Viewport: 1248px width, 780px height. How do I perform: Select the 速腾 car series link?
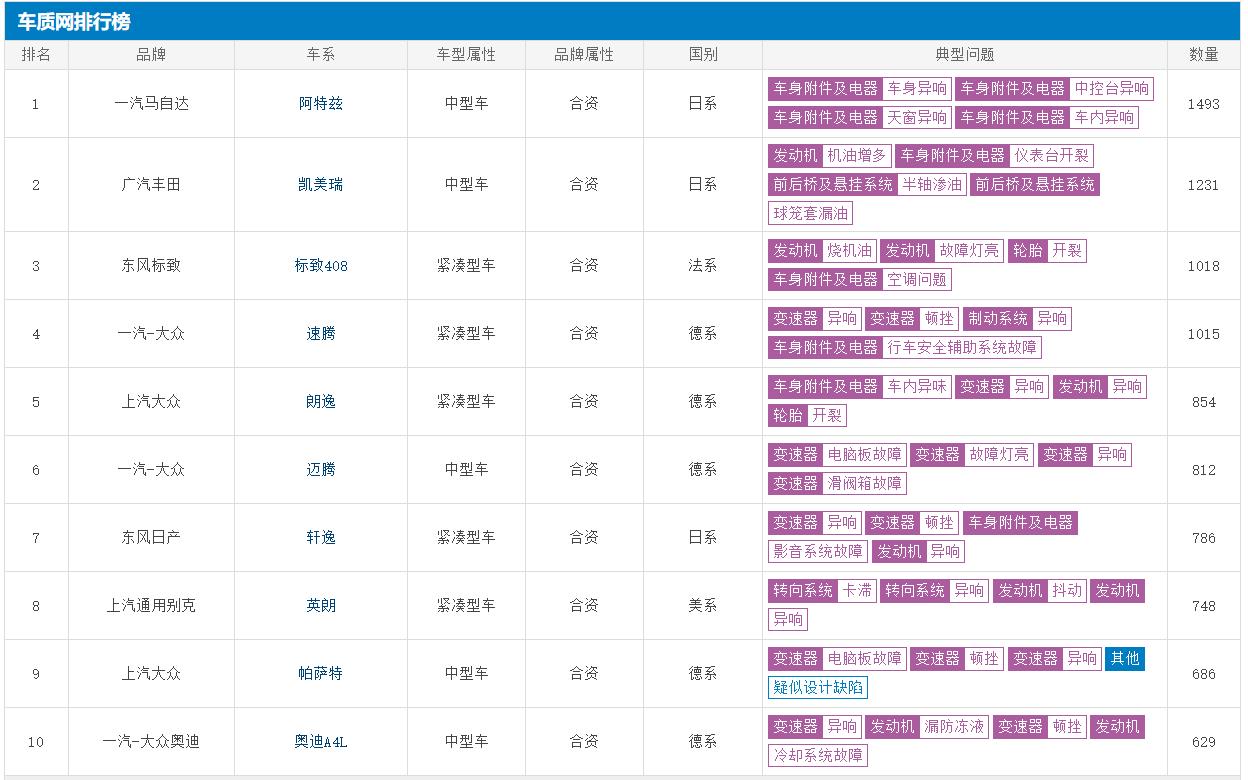tap(320, 334)
